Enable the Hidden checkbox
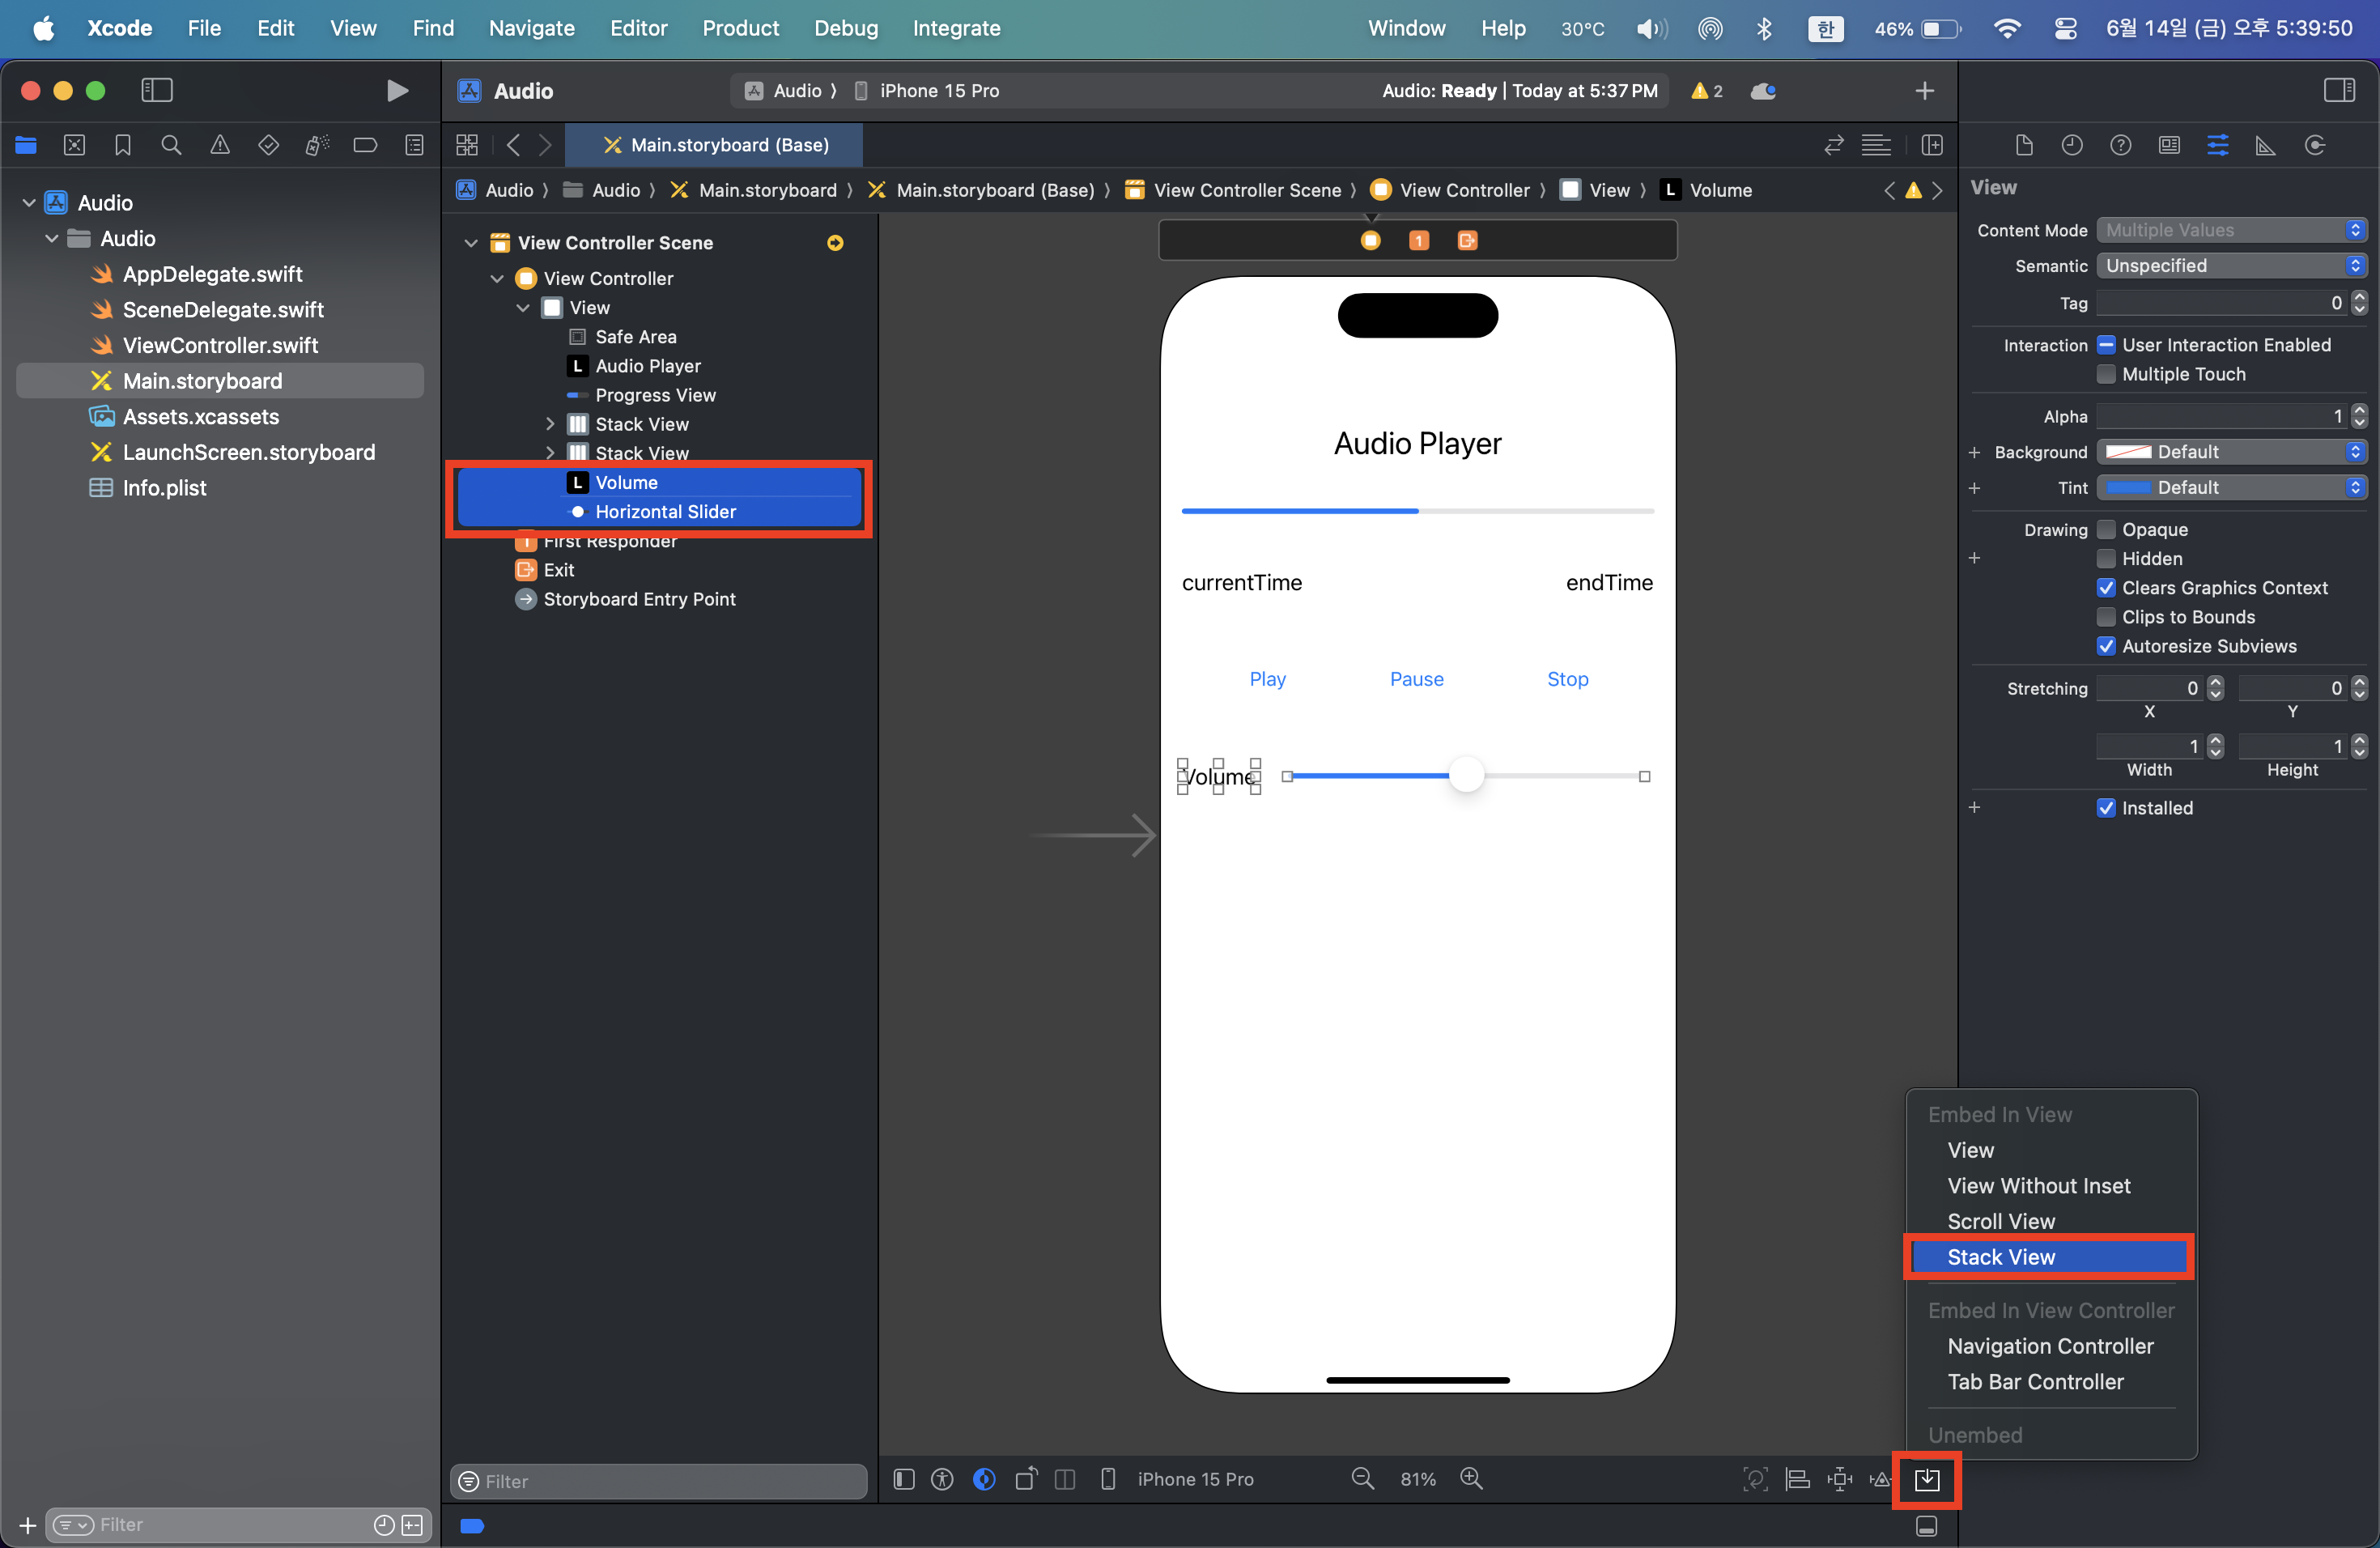 click(2106, 559)
